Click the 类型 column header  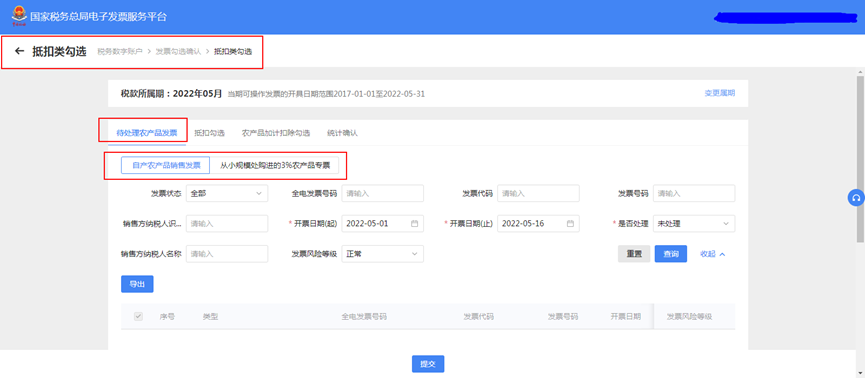coord(210,317)
